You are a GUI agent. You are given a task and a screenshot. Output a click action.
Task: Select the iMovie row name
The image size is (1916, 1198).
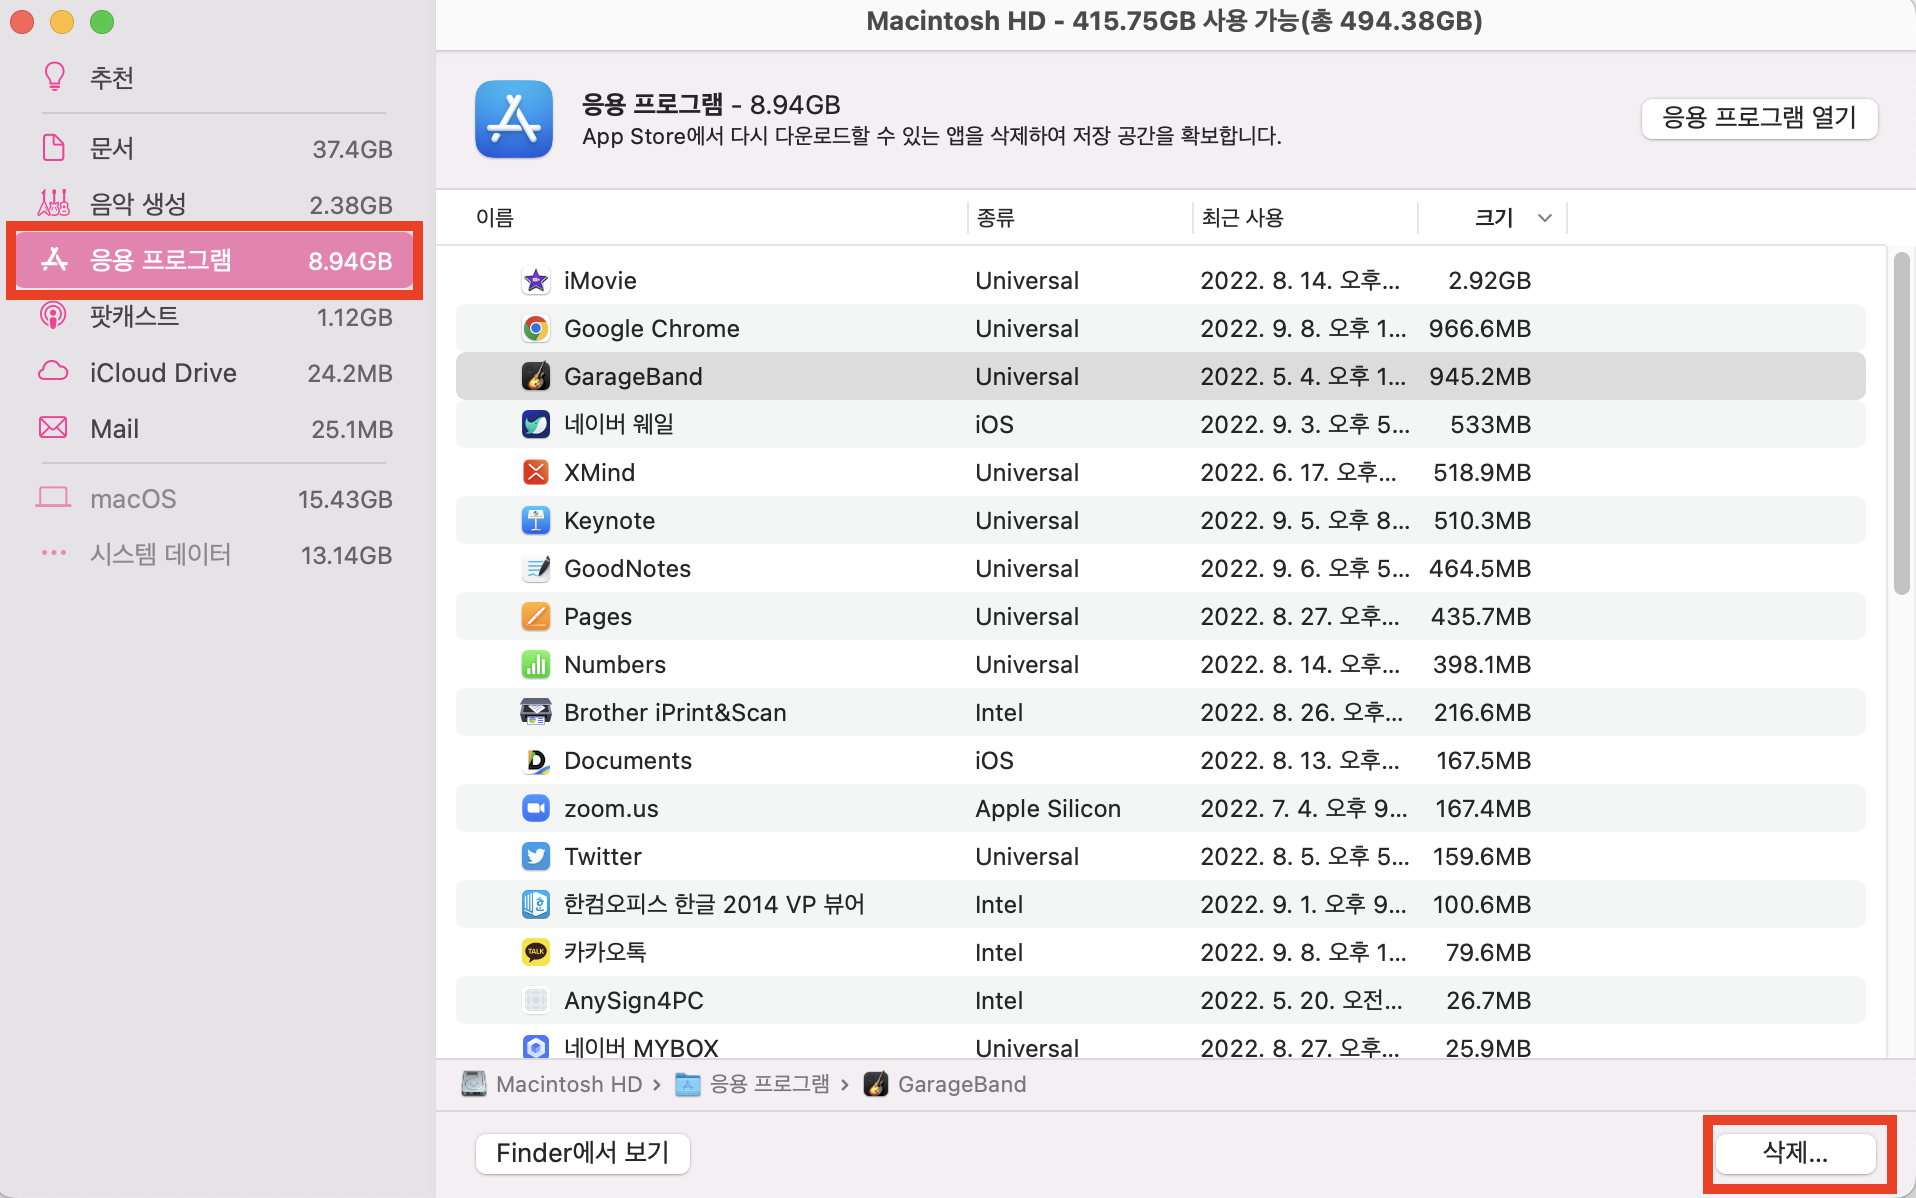click(600, 281)
